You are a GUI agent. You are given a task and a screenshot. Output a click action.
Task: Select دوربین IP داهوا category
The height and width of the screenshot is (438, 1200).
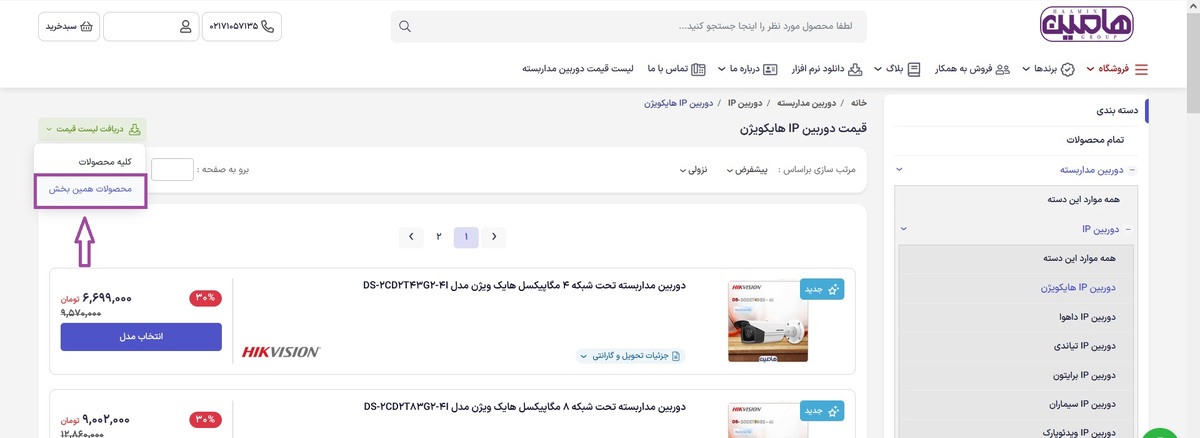[x=1085, y=317]
